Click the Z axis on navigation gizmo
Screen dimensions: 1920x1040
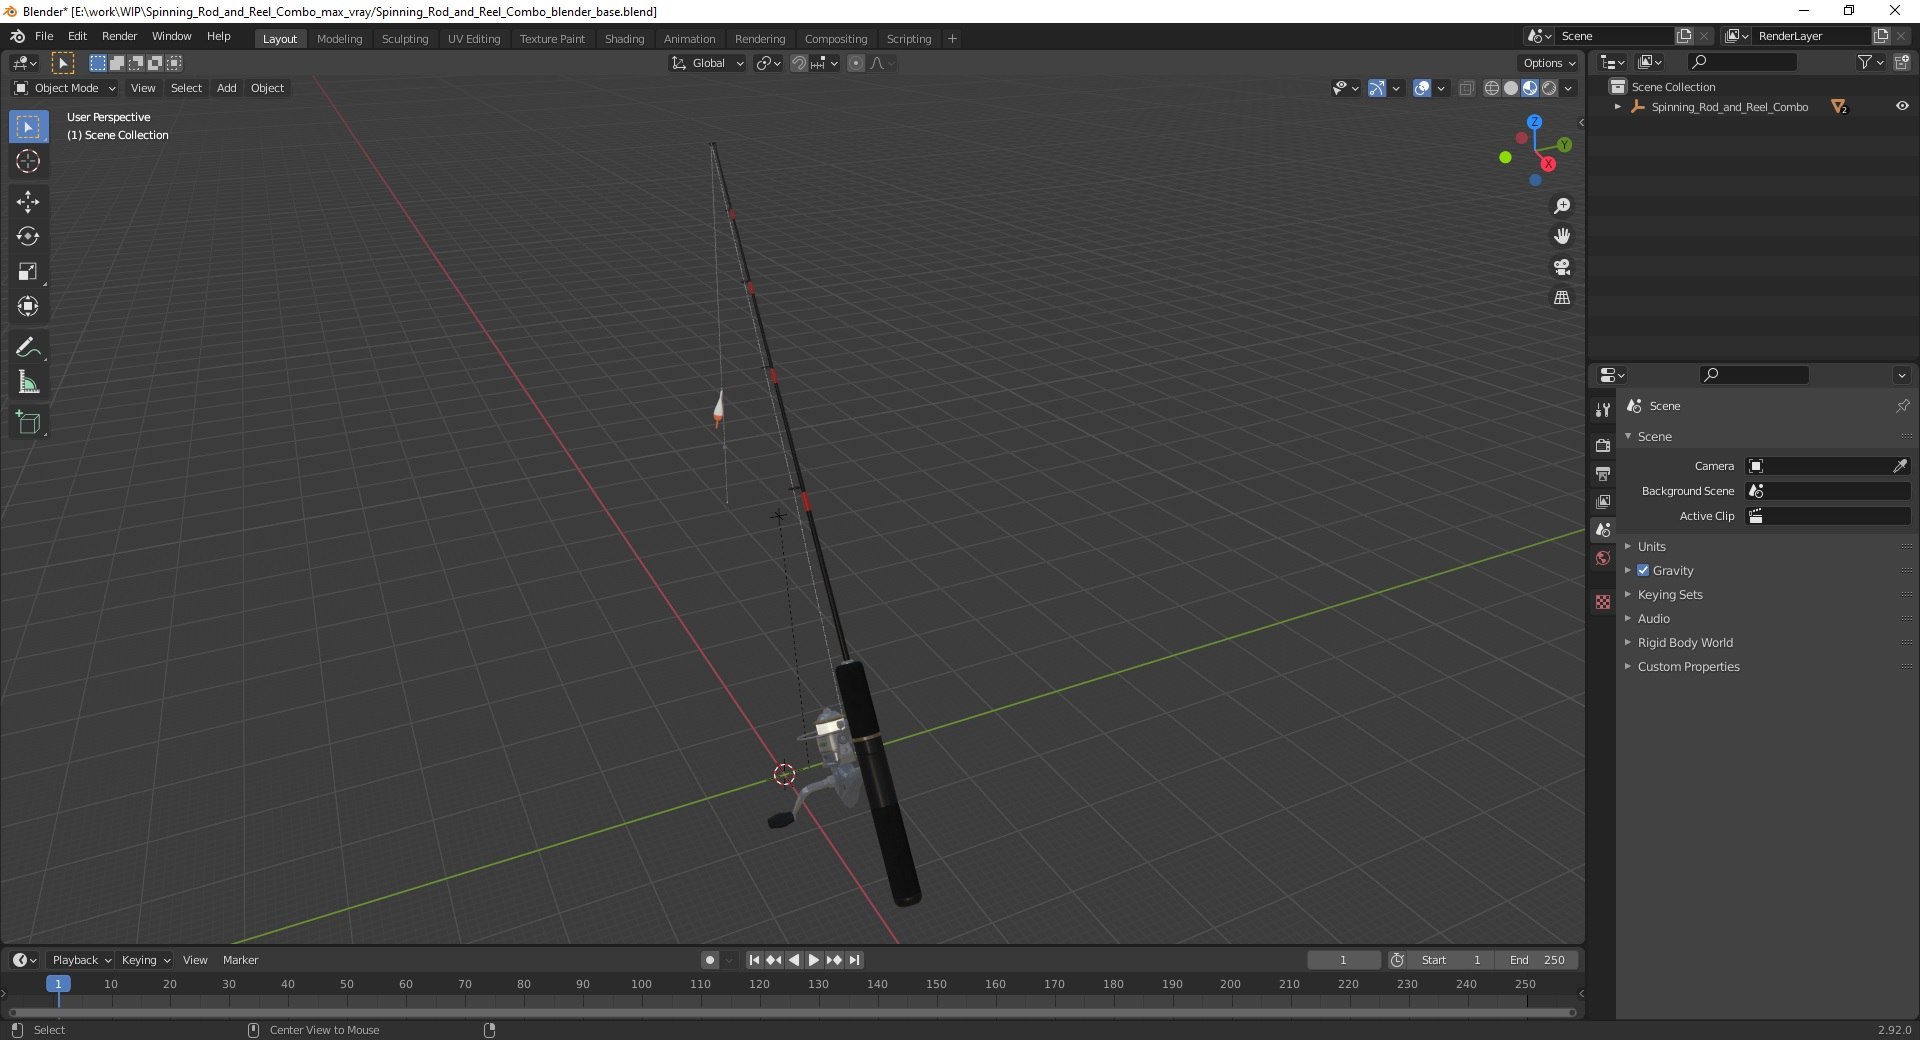click(x=1534, y=121)
